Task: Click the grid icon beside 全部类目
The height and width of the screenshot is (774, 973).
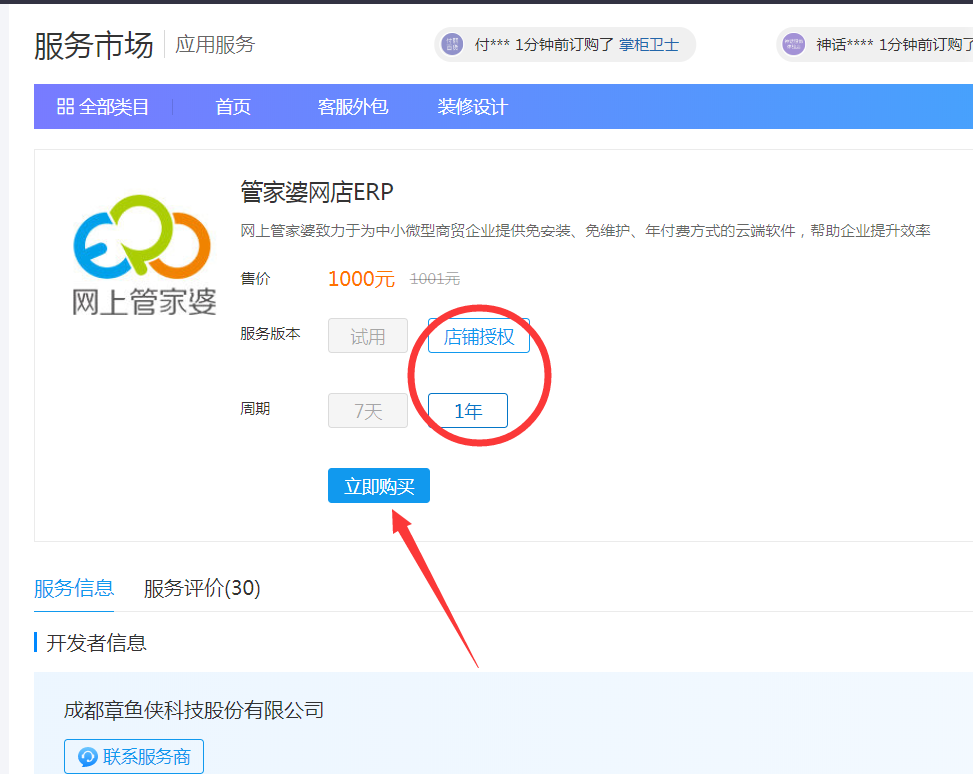Action: (x=65, y=107)
